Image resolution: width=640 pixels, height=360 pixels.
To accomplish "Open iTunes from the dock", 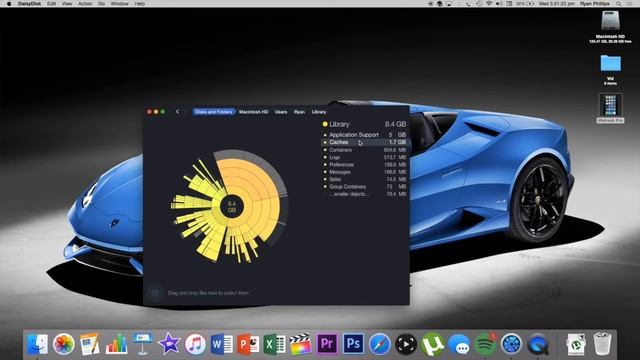I will point(195,344).
